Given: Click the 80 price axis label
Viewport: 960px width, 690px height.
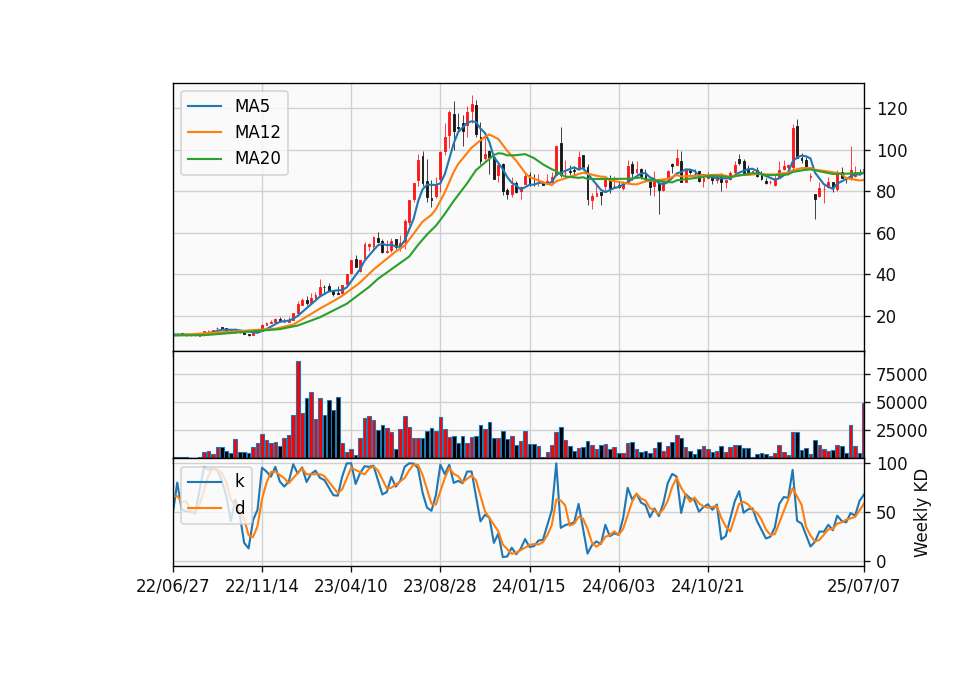Looking at the screenshot, I should coord(887,192).
